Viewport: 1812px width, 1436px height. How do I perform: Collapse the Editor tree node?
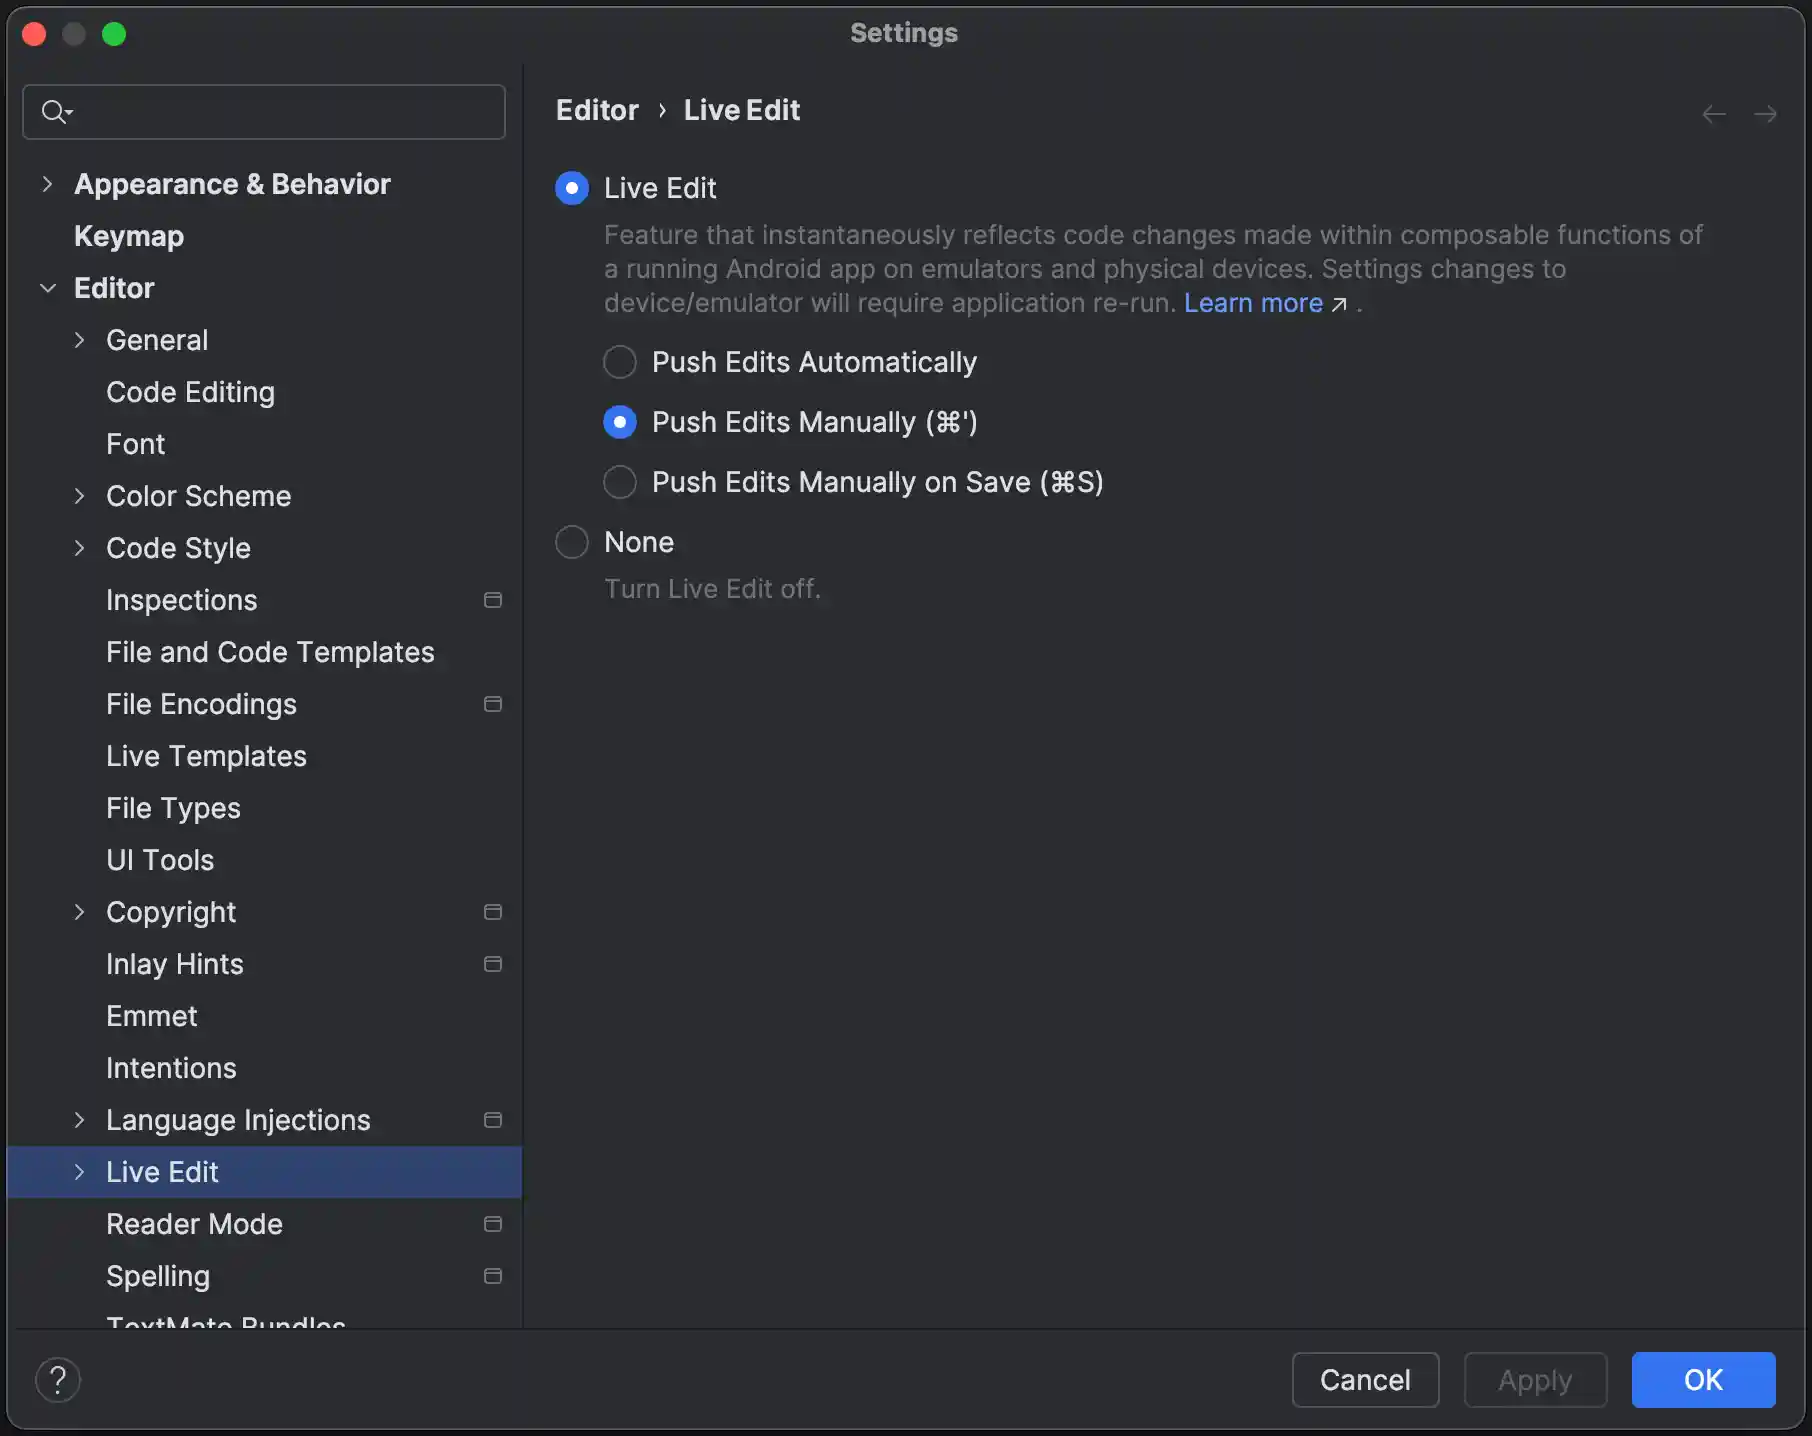[48, 287]
